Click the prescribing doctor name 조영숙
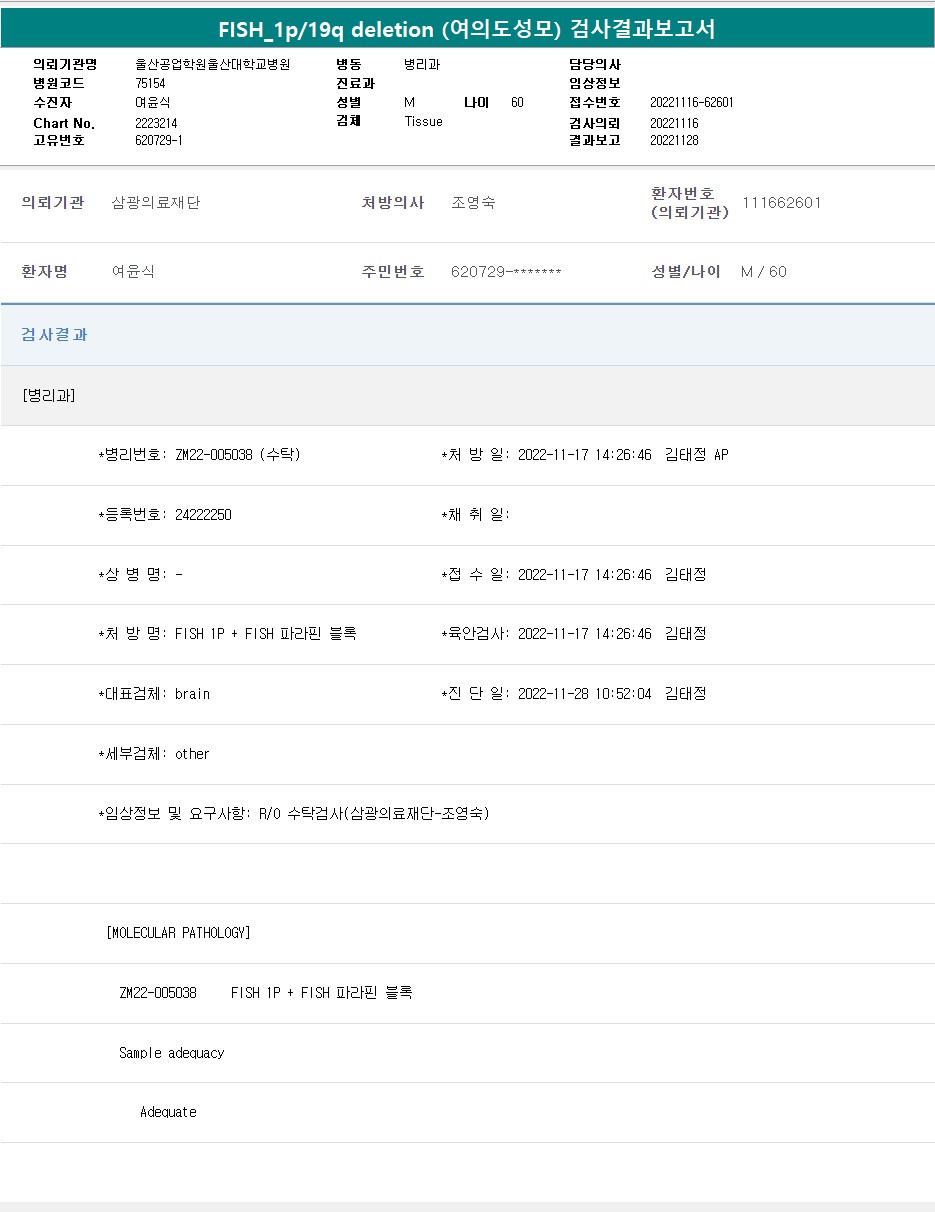 coord(473,203)
